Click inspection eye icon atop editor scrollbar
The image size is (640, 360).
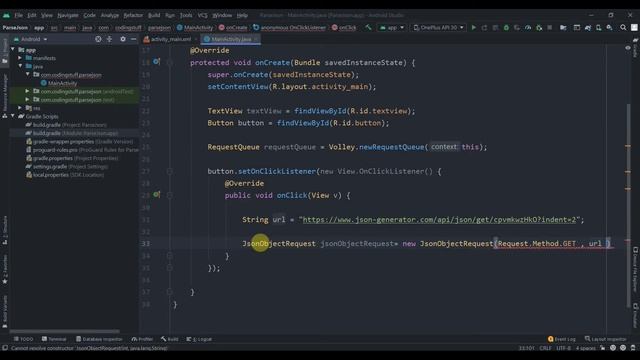pyautogui.click(x=628, y=48)
